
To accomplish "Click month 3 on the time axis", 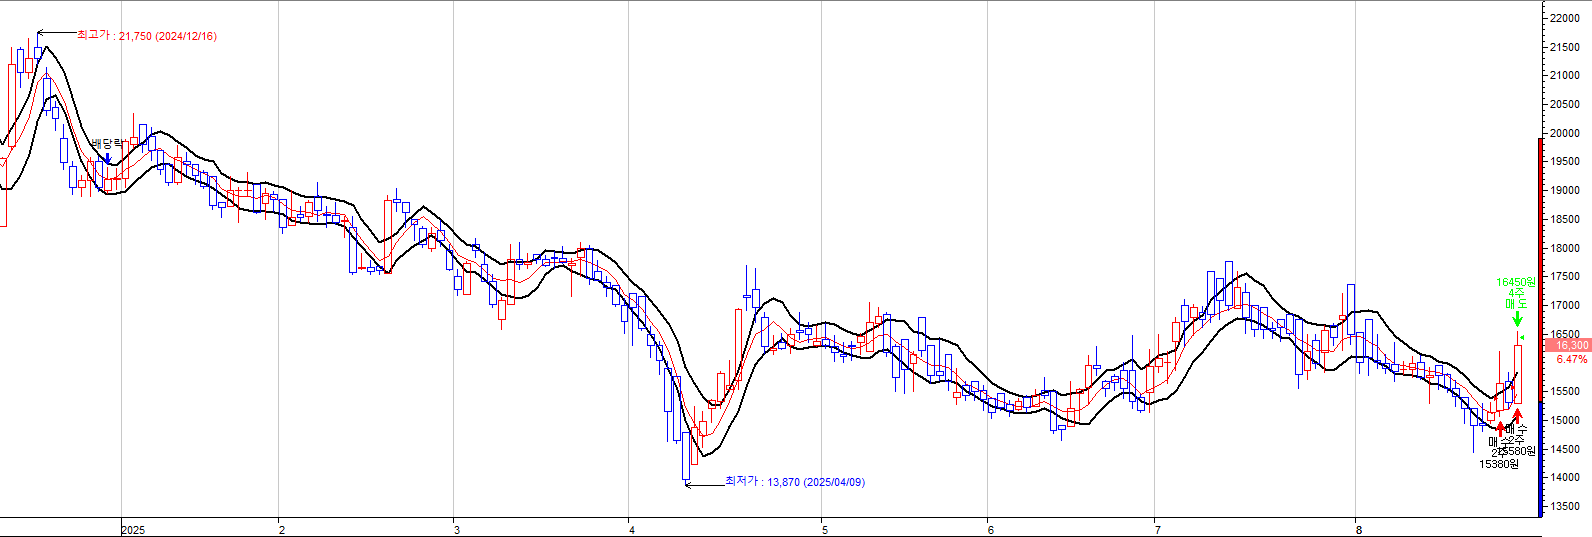I will click(456, 530).
